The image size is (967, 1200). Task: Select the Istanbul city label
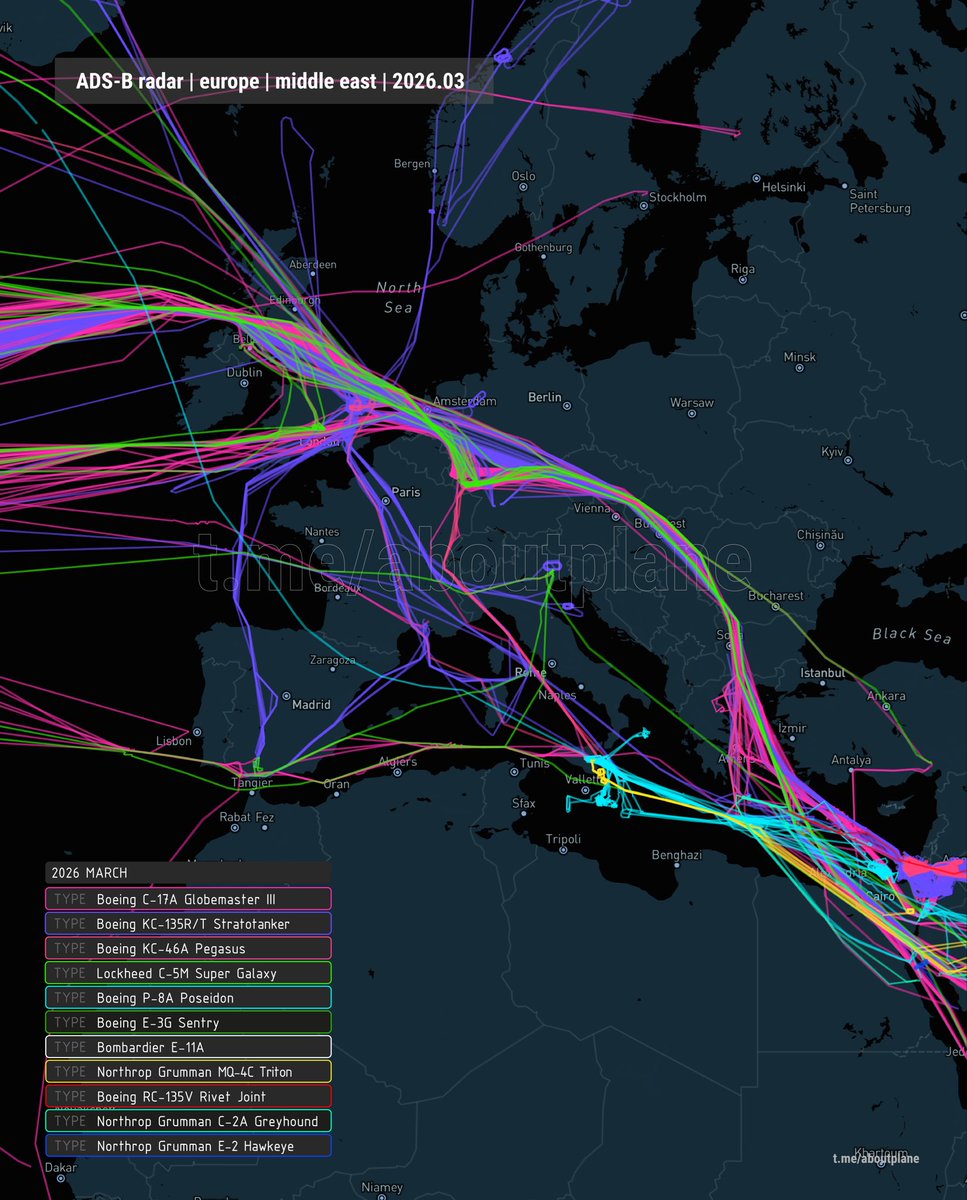click(x=822, y=674)
